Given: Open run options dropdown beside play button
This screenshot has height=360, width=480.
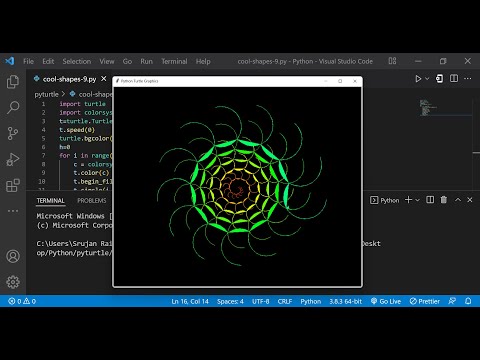Looking at the screenshot, I should tap(427, 79).
